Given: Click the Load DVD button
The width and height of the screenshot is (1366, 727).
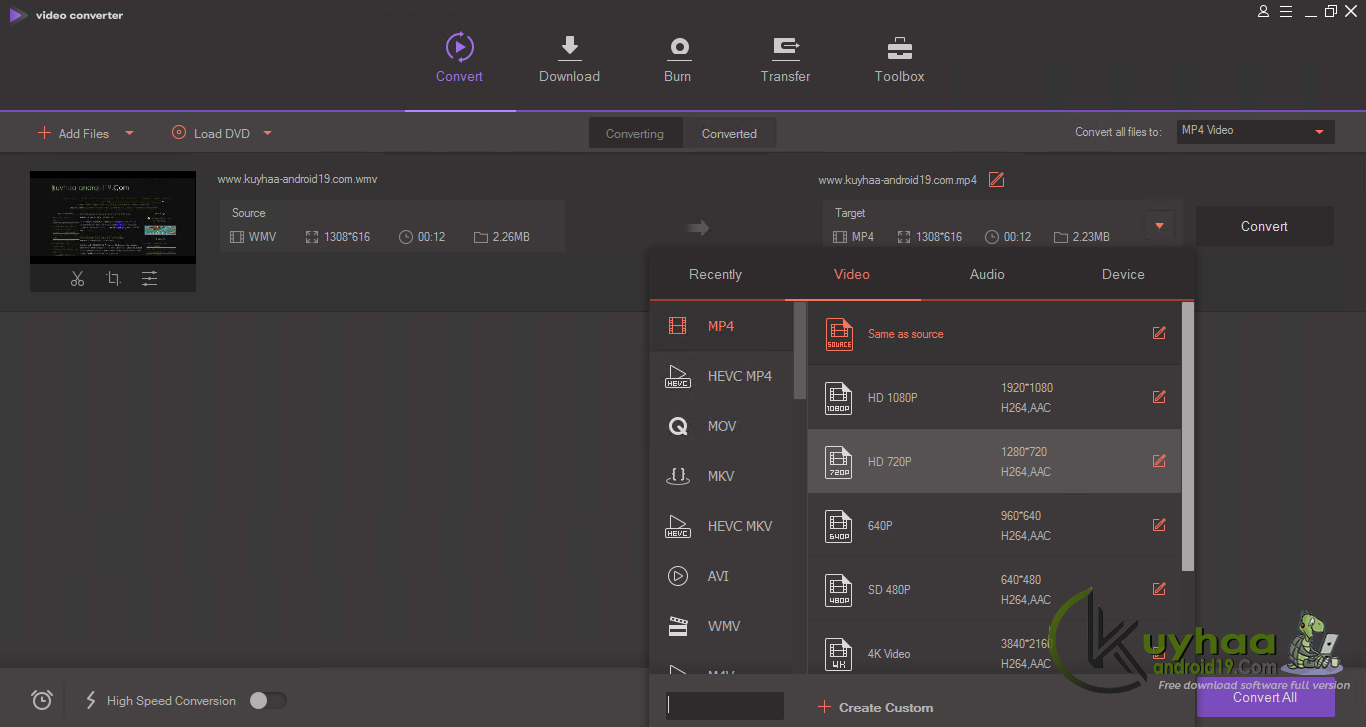Looking at the screenshot, I should (x=210, y=133).
